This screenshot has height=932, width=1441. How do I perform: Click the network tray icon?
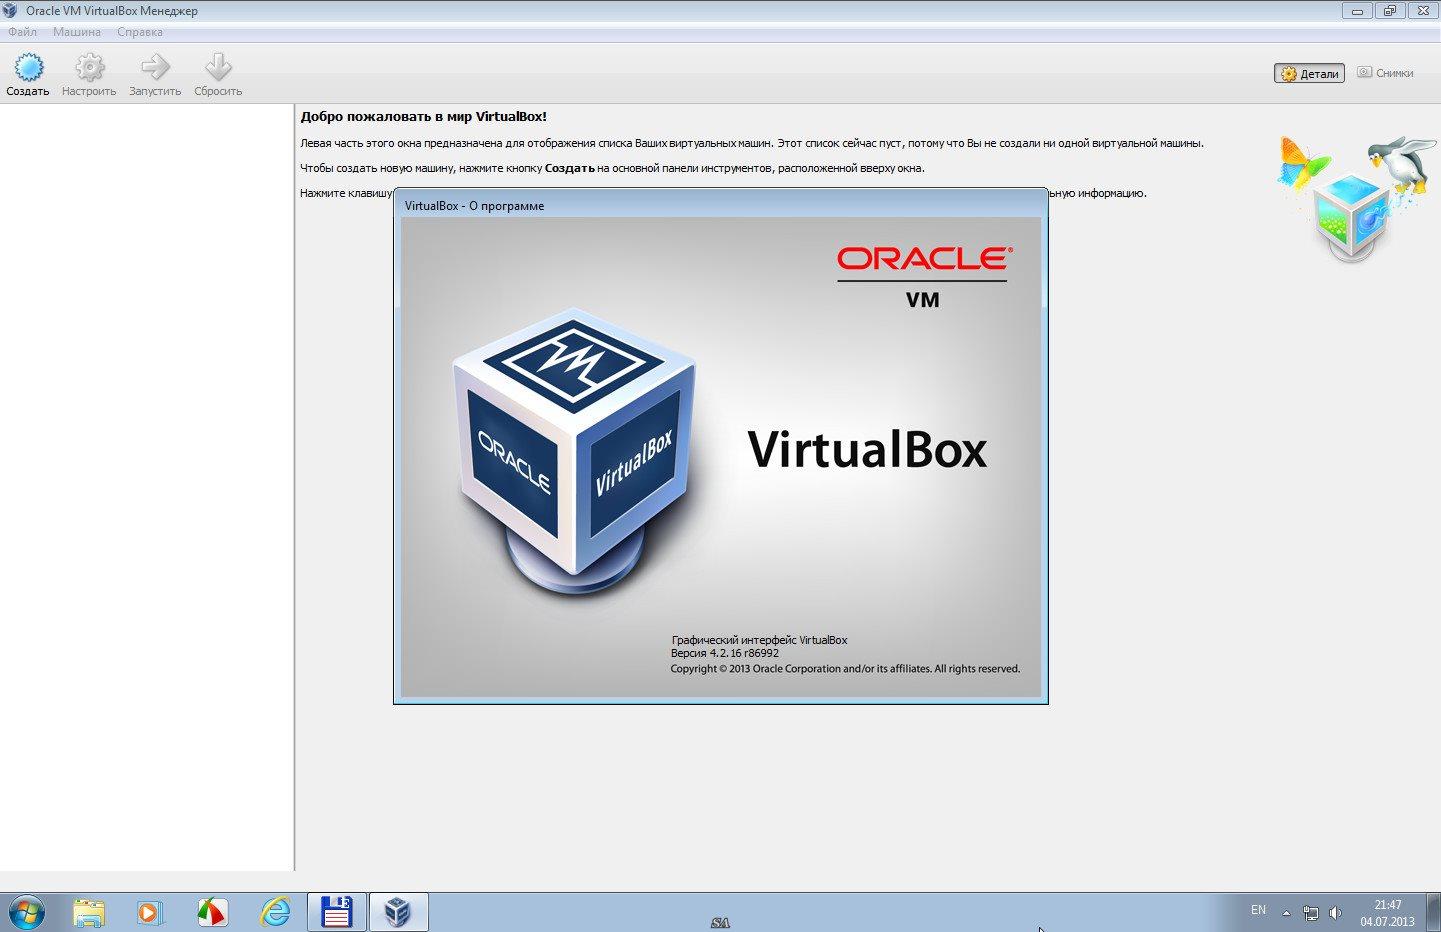click(1310, 913)
